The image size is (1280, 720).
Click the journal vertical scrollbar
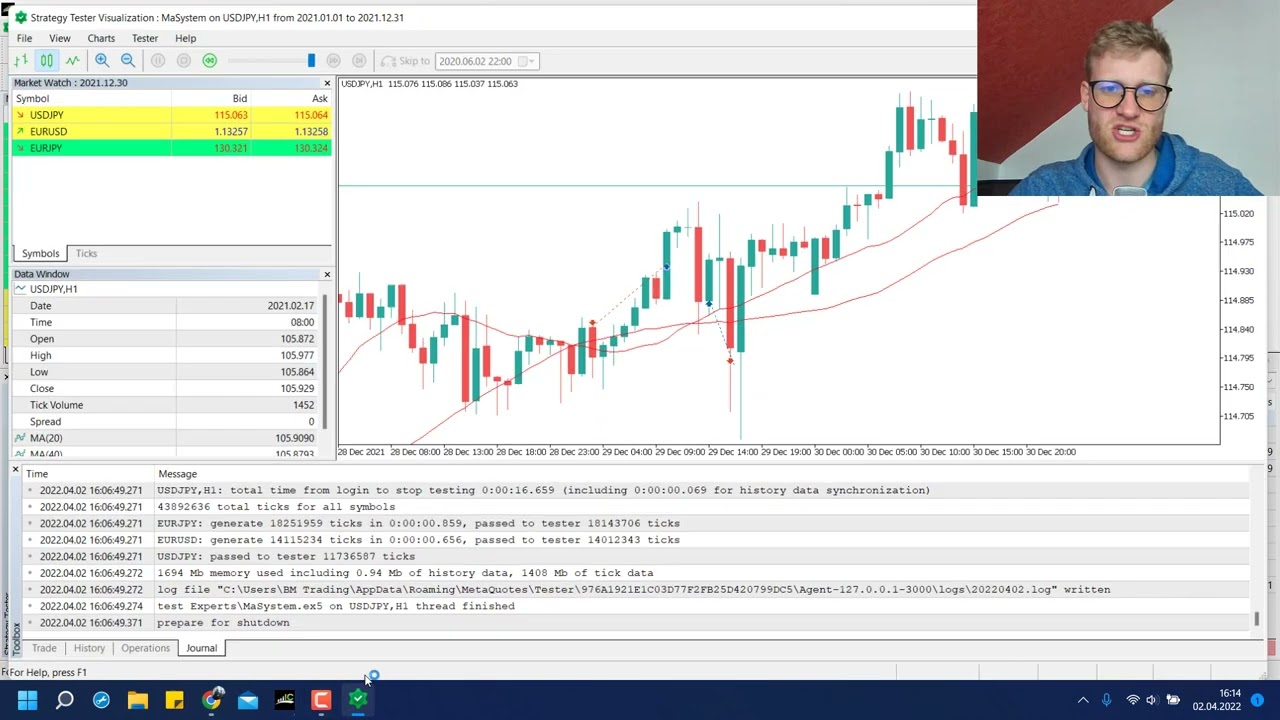(1257, 619)
